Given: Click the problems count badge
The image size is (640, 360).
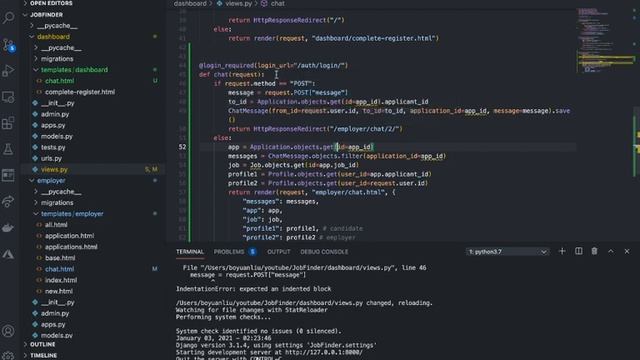Looking at the screenshot, I should [x=253, y=252].
